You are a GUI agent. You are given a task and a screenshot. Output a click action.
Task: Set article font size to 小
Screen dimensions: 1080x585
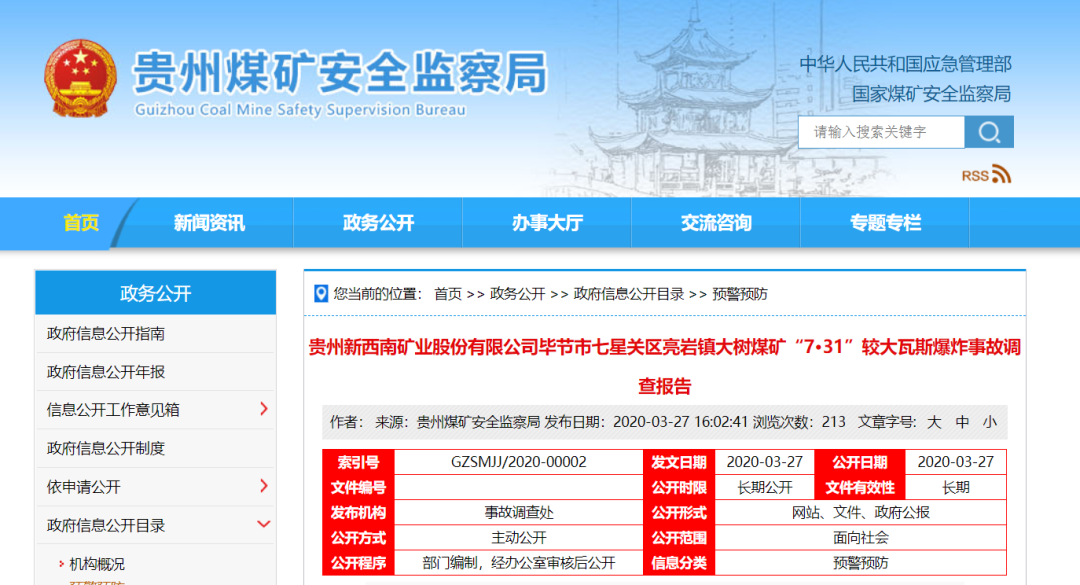click(990, 422)
